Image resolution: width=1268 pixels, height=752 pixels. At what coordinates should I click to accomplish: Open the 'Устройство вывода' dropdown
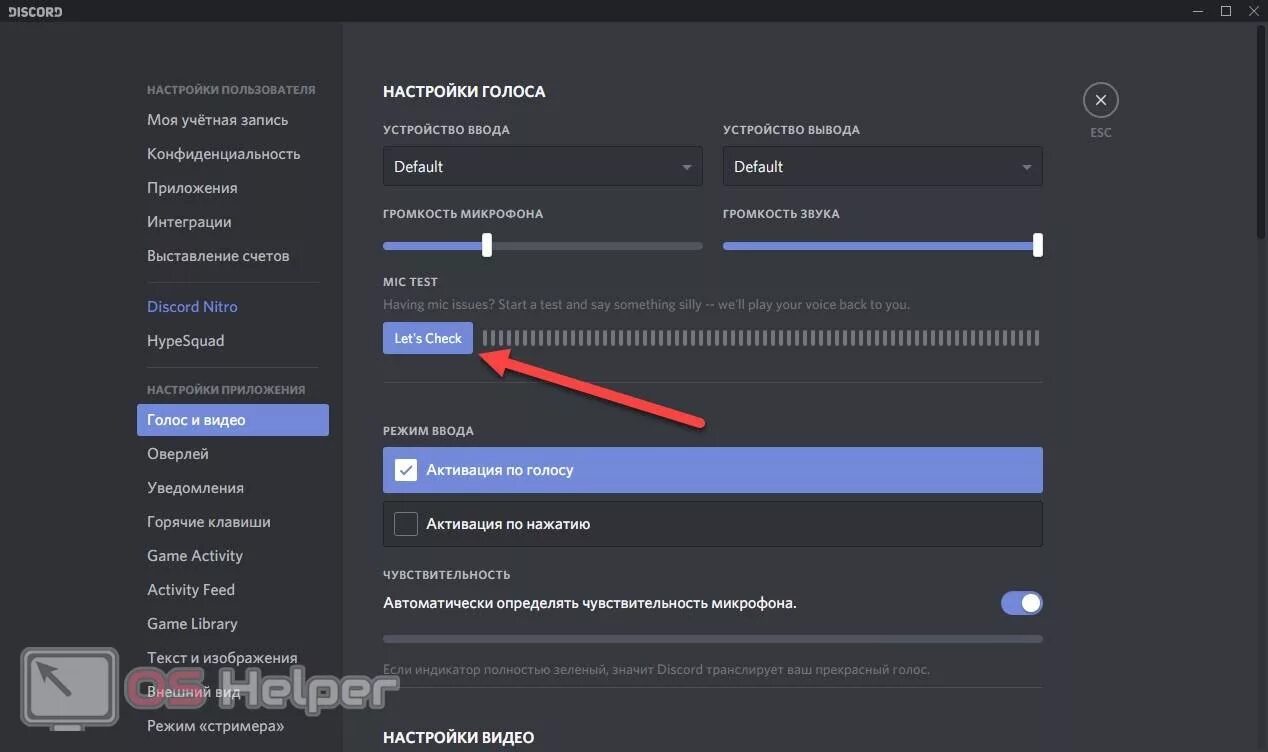(x=883, y=167)
